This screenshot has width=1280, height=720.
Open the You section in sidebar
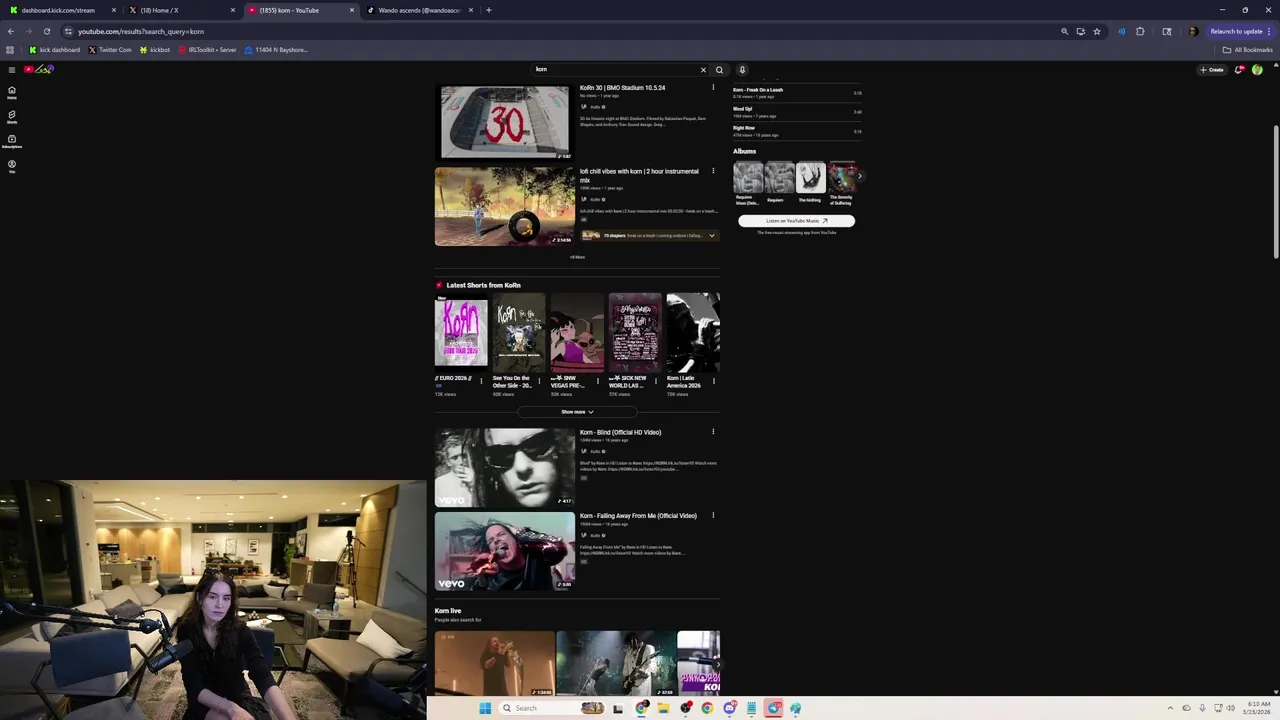[x=12, y=165]
